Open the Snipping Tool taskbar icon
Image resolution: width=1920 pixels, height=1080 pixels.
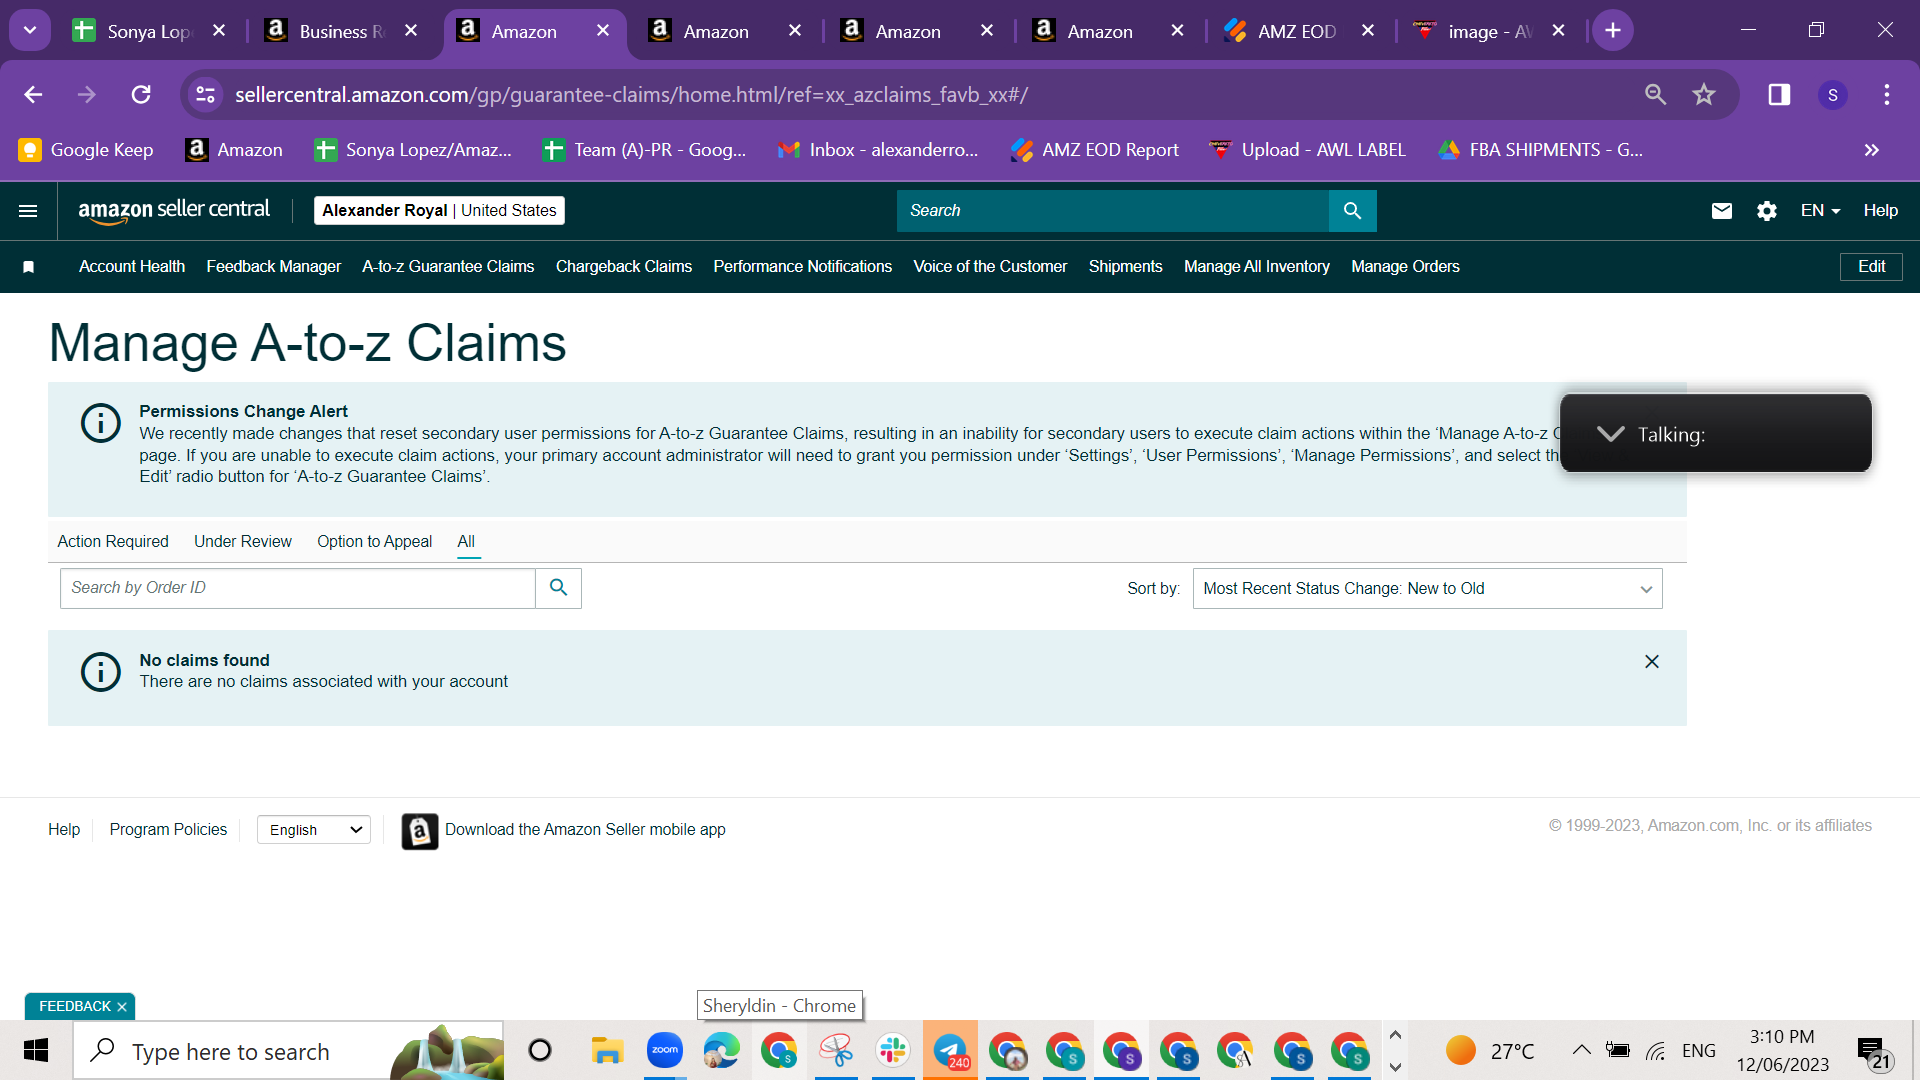click(836, 1051)
